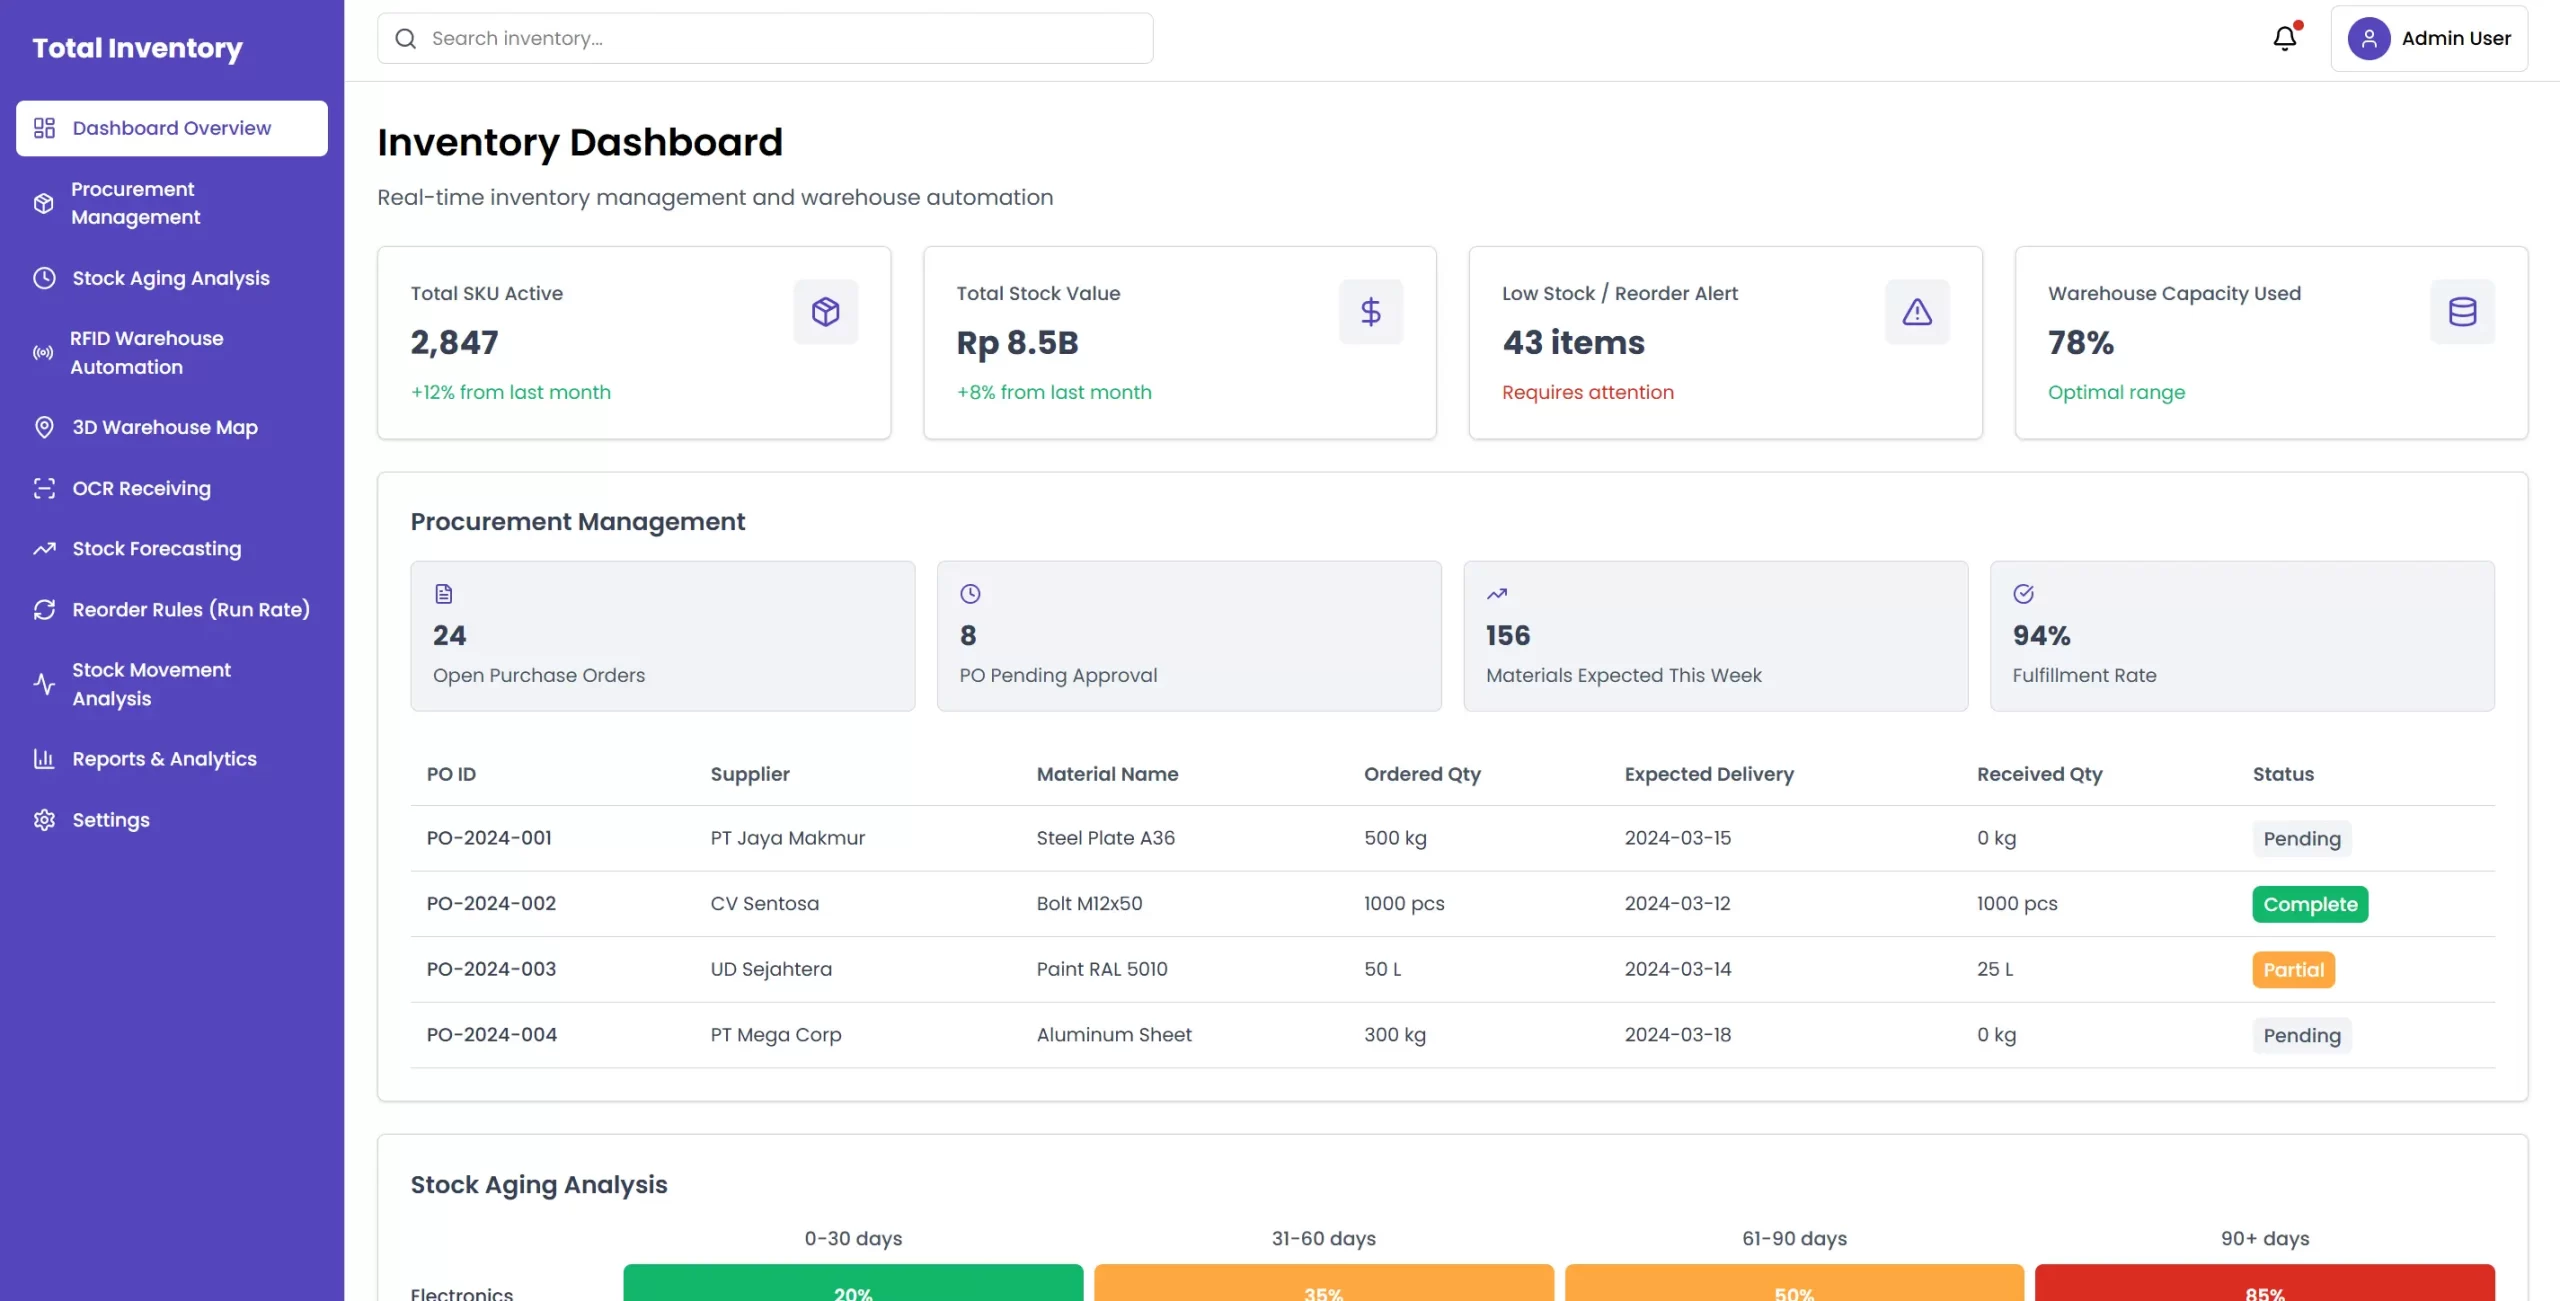Open the OCR Receiving scan icon
The image size is (2560, 1301).
(44, 488)
